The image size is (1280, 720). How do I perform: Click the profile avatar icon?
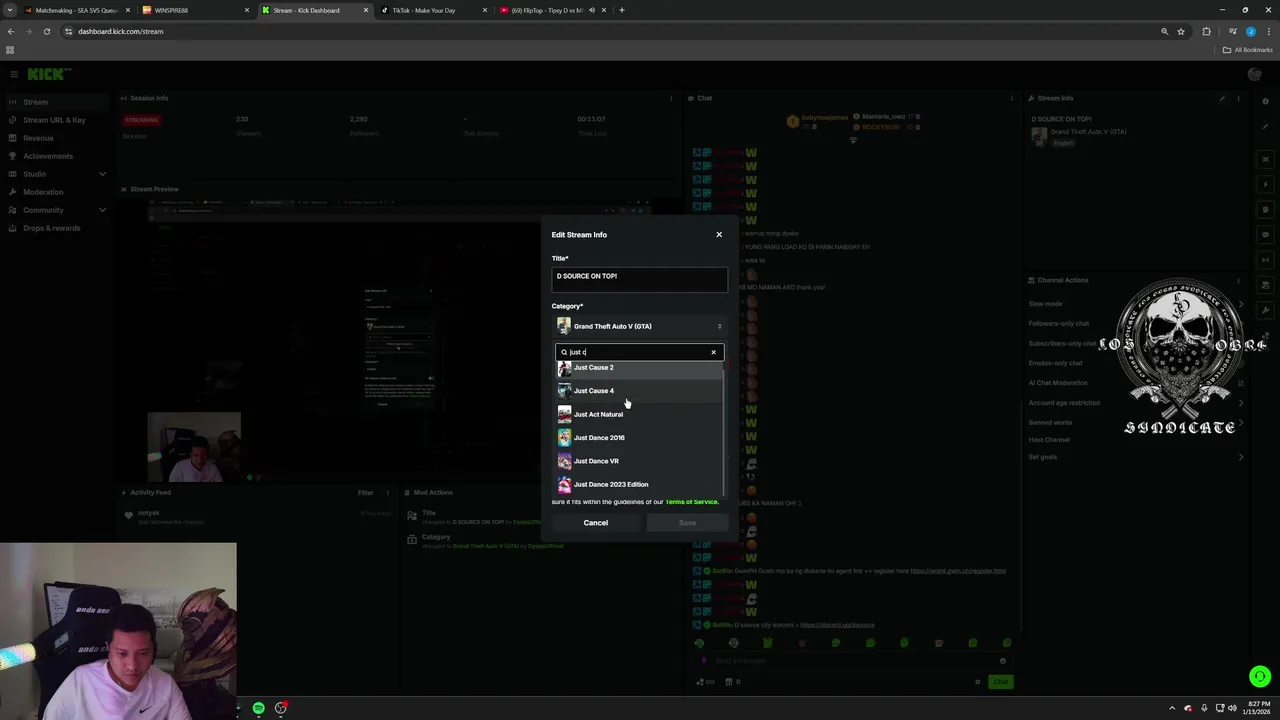tap(1255, 74)
